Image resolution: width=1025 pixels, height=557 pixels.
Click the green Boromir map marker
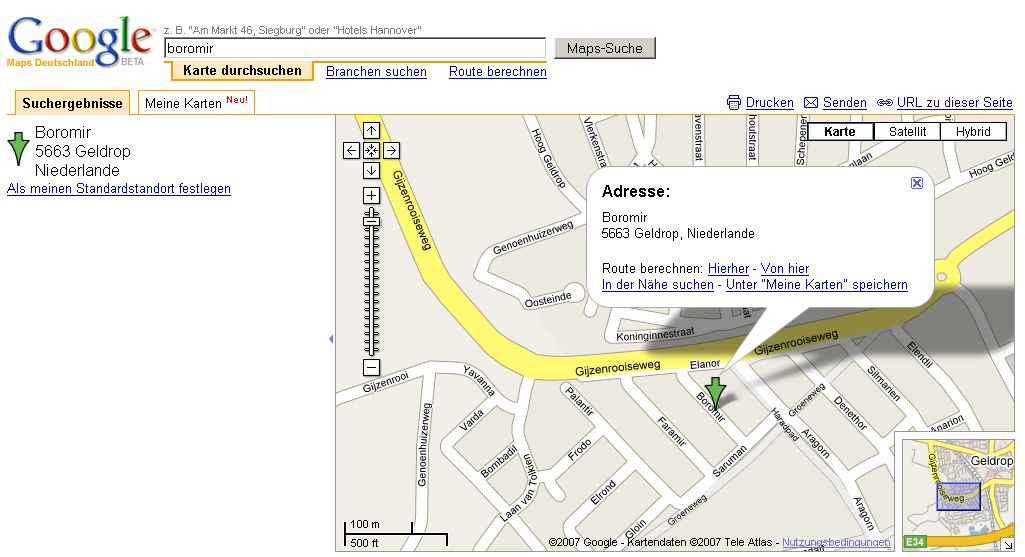point(715,392)
